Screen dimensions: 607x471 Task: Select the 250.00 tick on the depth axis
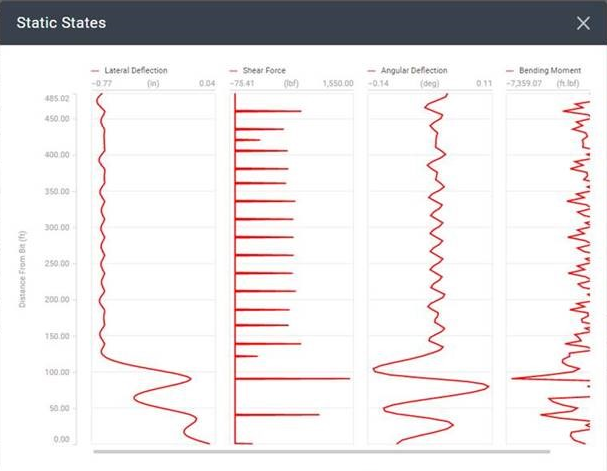pyautogui.click(x=57, y=263)
